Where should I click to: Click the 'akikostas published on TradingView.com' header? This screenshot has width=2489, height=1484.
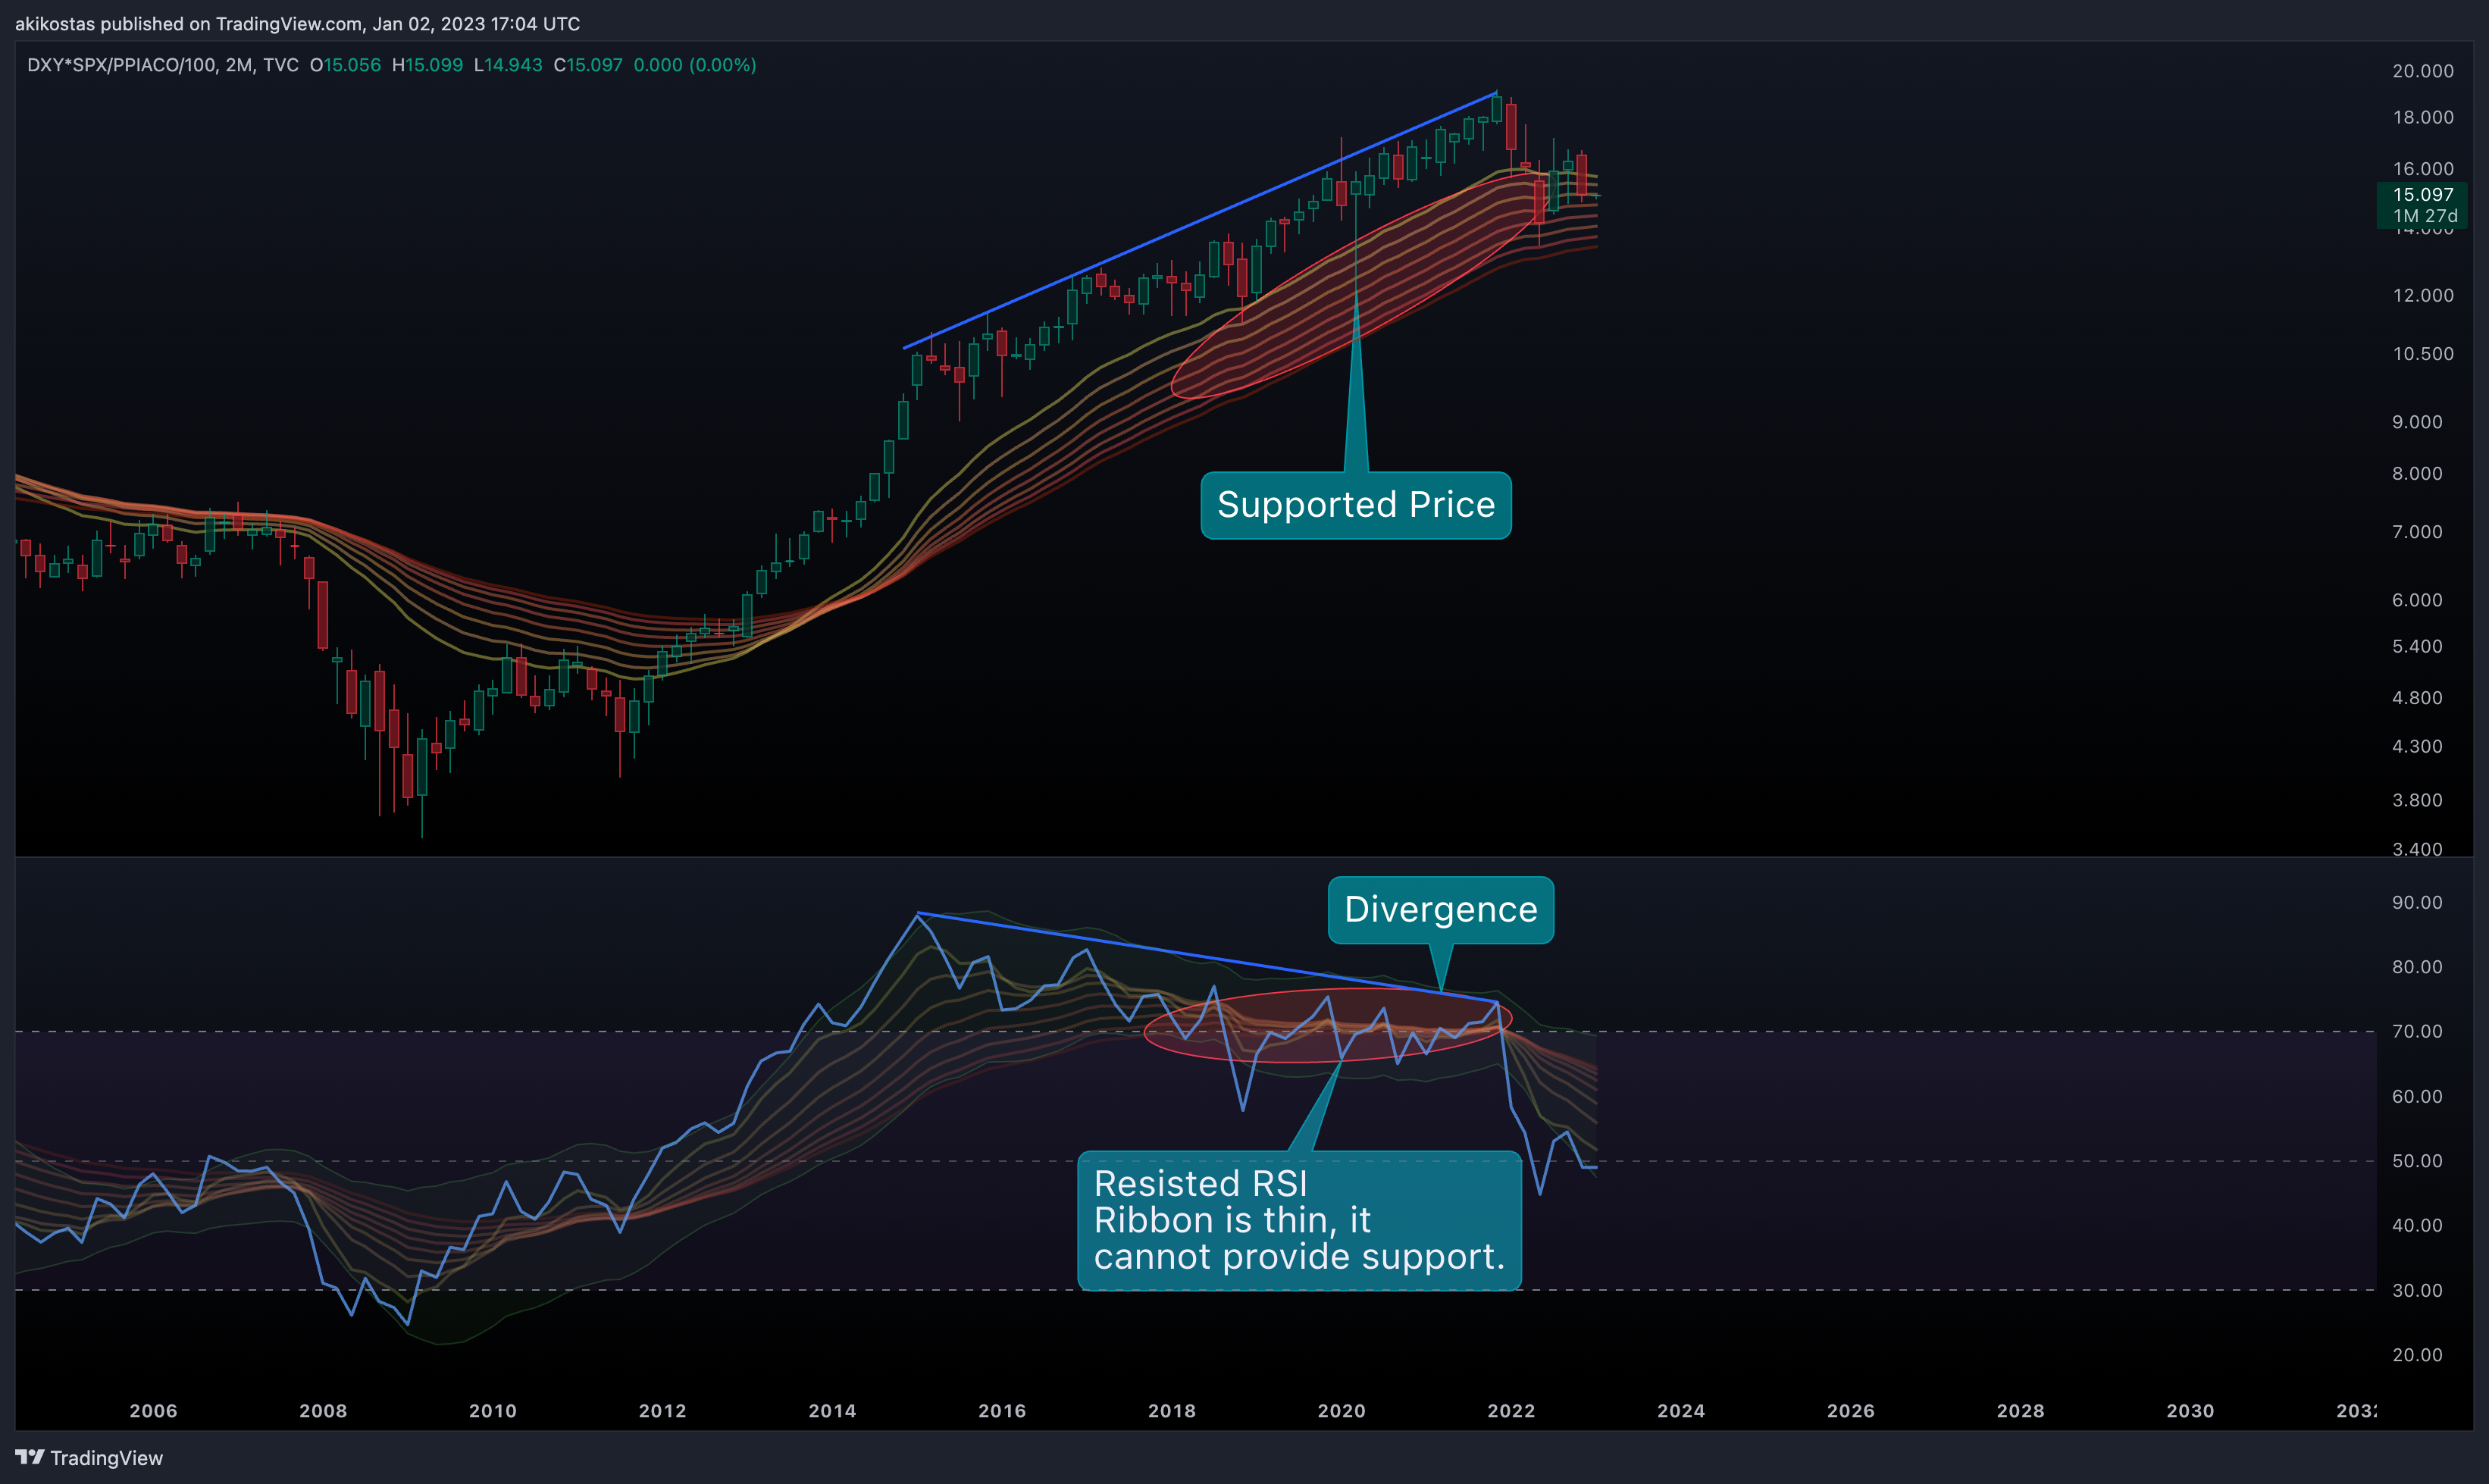(x=298, y=23)
